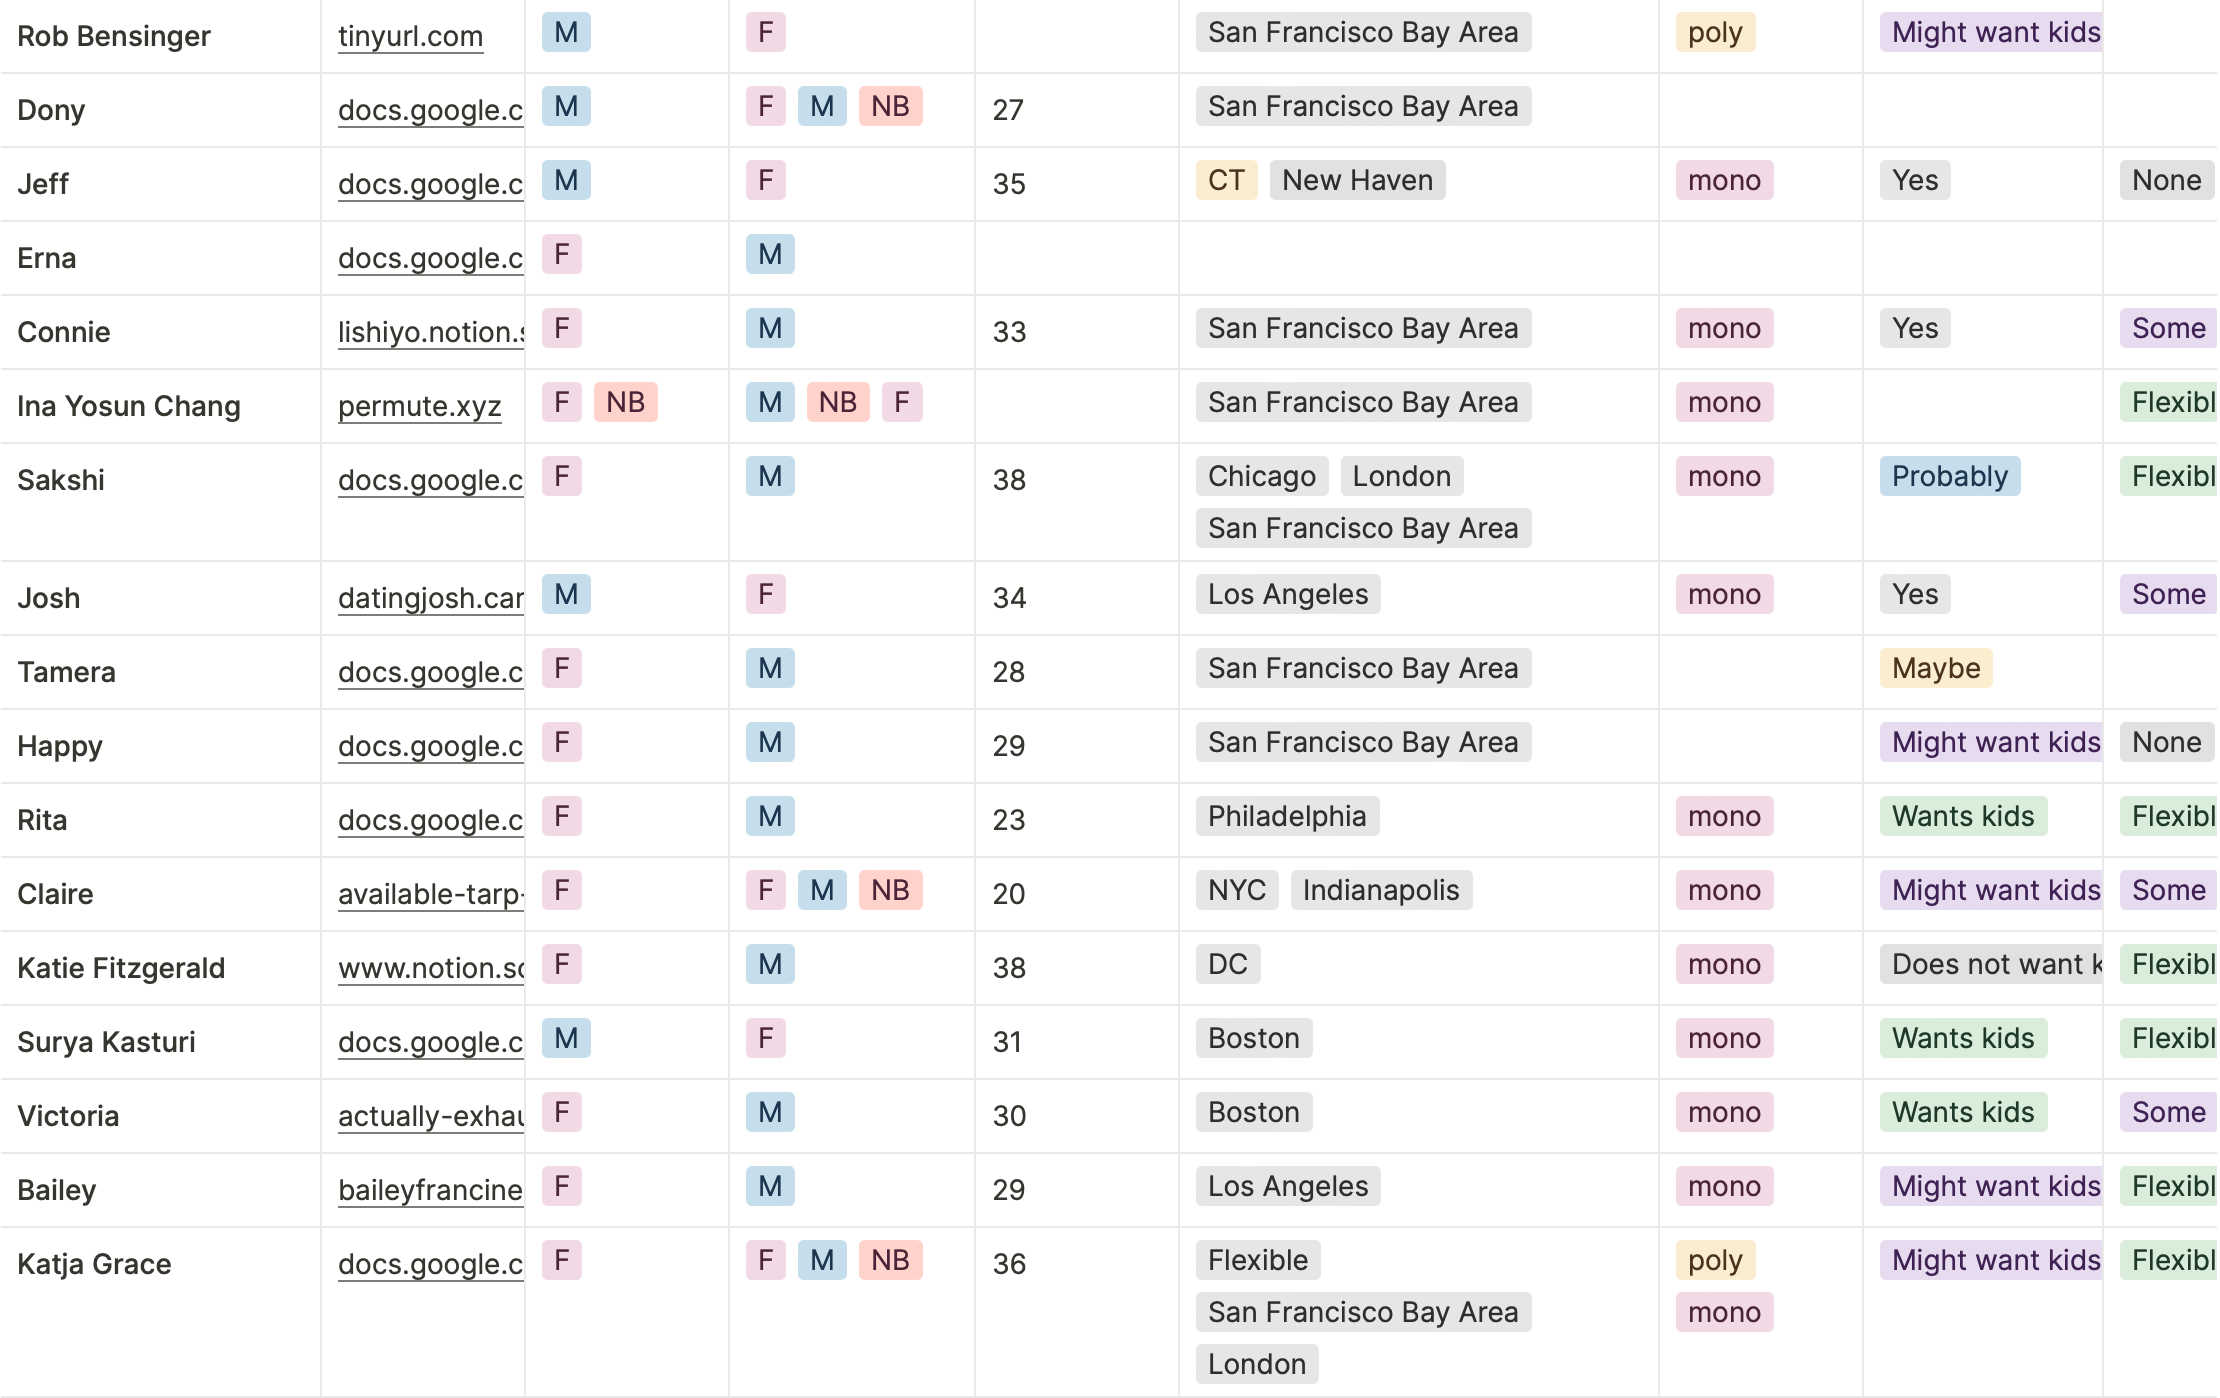
Task: Click the DC location tag for Katie Fitzgerald
Action: click(x=1228, y=964)
